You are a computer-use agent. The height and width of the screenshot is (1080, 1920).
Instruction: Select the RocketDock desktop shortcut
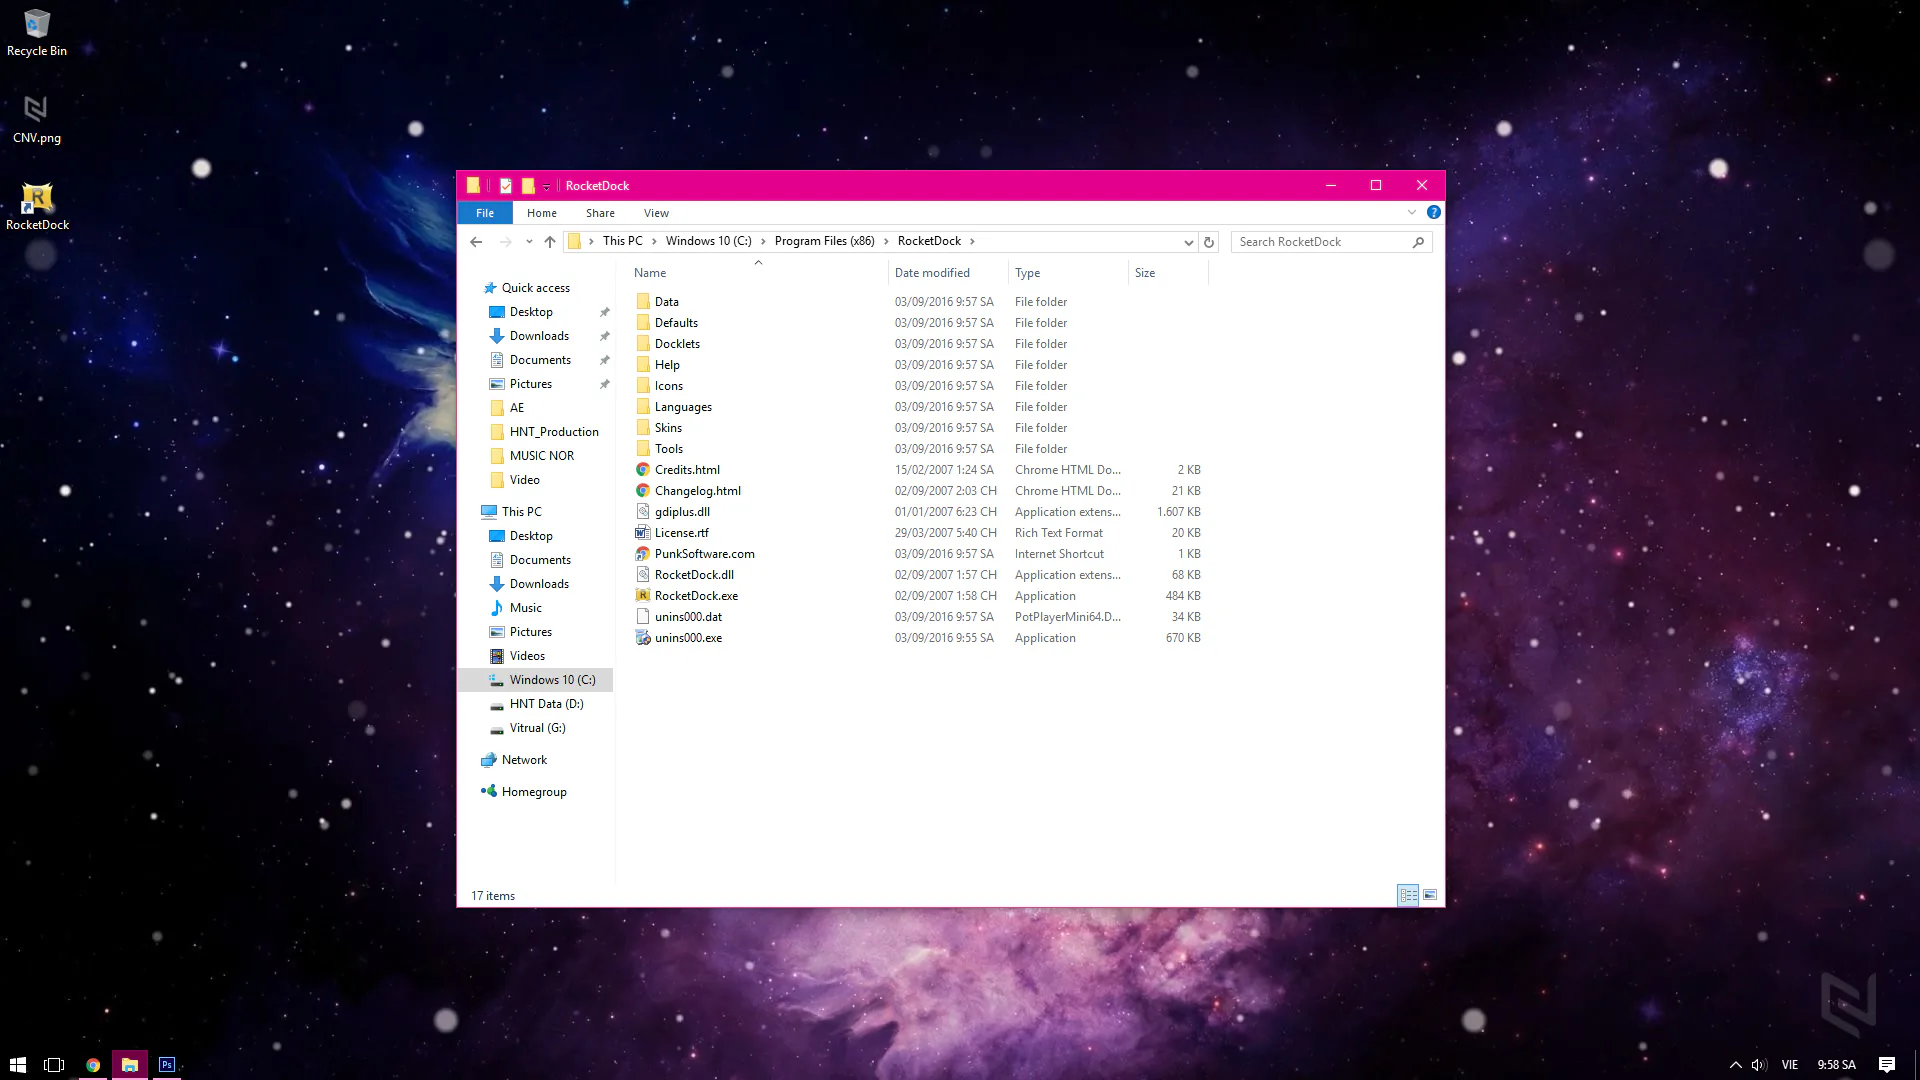(37, 206)
